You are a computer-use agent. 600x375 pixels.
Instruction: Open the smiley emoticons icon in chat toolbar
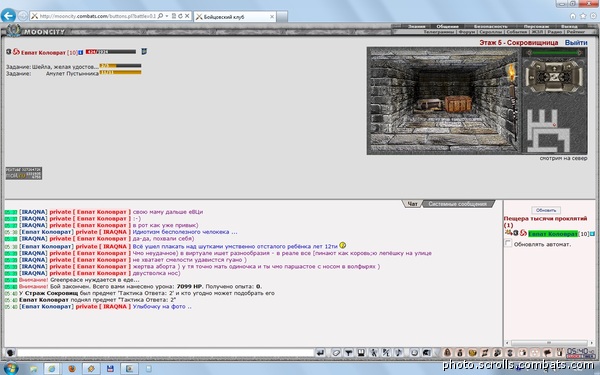tap(414, 352)
